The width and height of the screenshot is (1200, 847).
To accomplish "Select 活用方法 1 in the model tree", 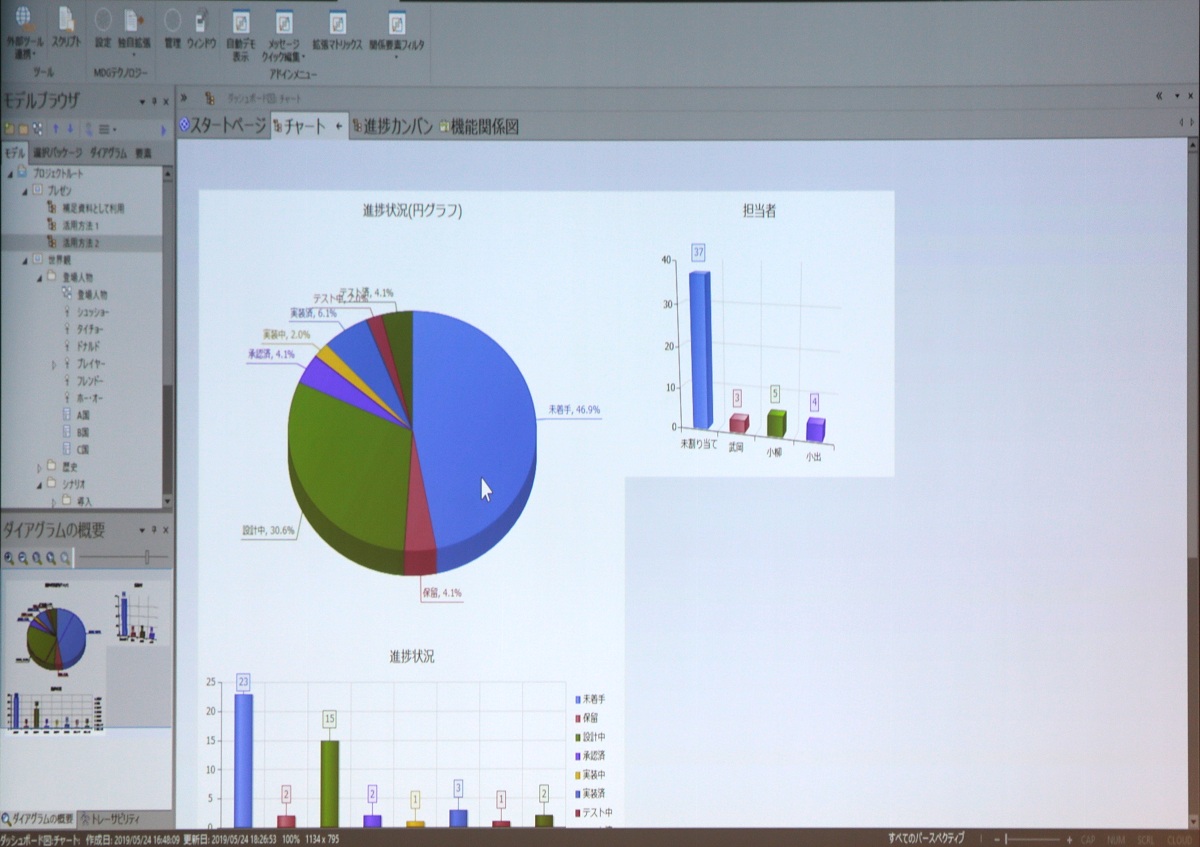I will click(x=81, y=225).
